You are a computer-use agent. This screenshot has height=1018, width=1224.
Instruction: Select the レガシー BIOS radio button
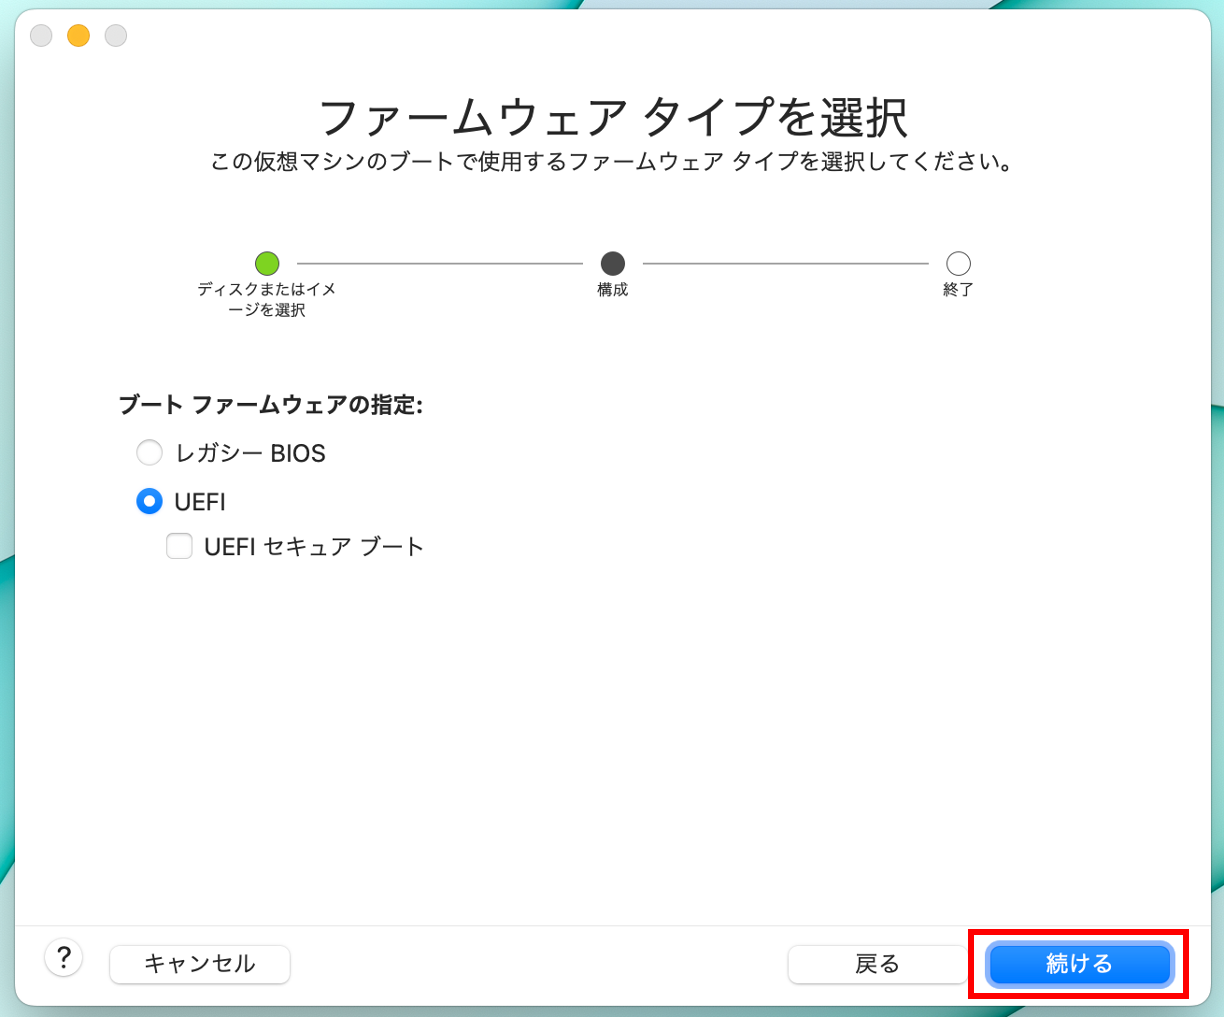coord(149,453)
